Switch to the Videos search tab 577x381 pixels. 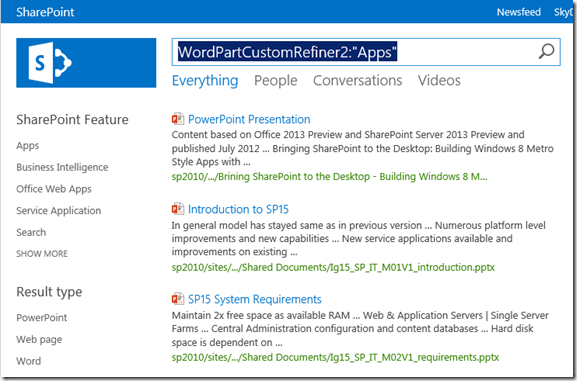pyautogui.click(x=439, y=80)
